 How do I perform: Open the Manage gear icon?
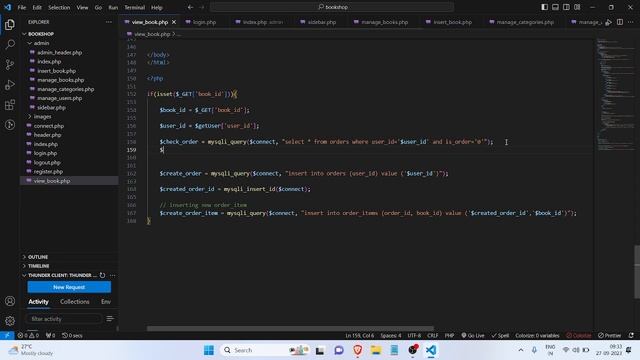[x=10, y=321]
